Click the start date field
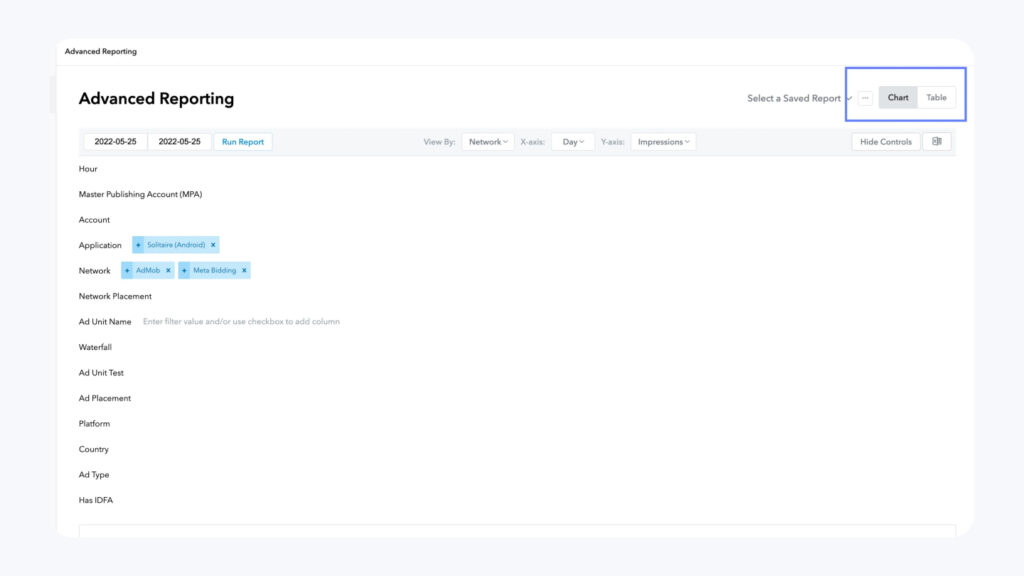The width and height of the screenshot is (1024, 576). 116,142
